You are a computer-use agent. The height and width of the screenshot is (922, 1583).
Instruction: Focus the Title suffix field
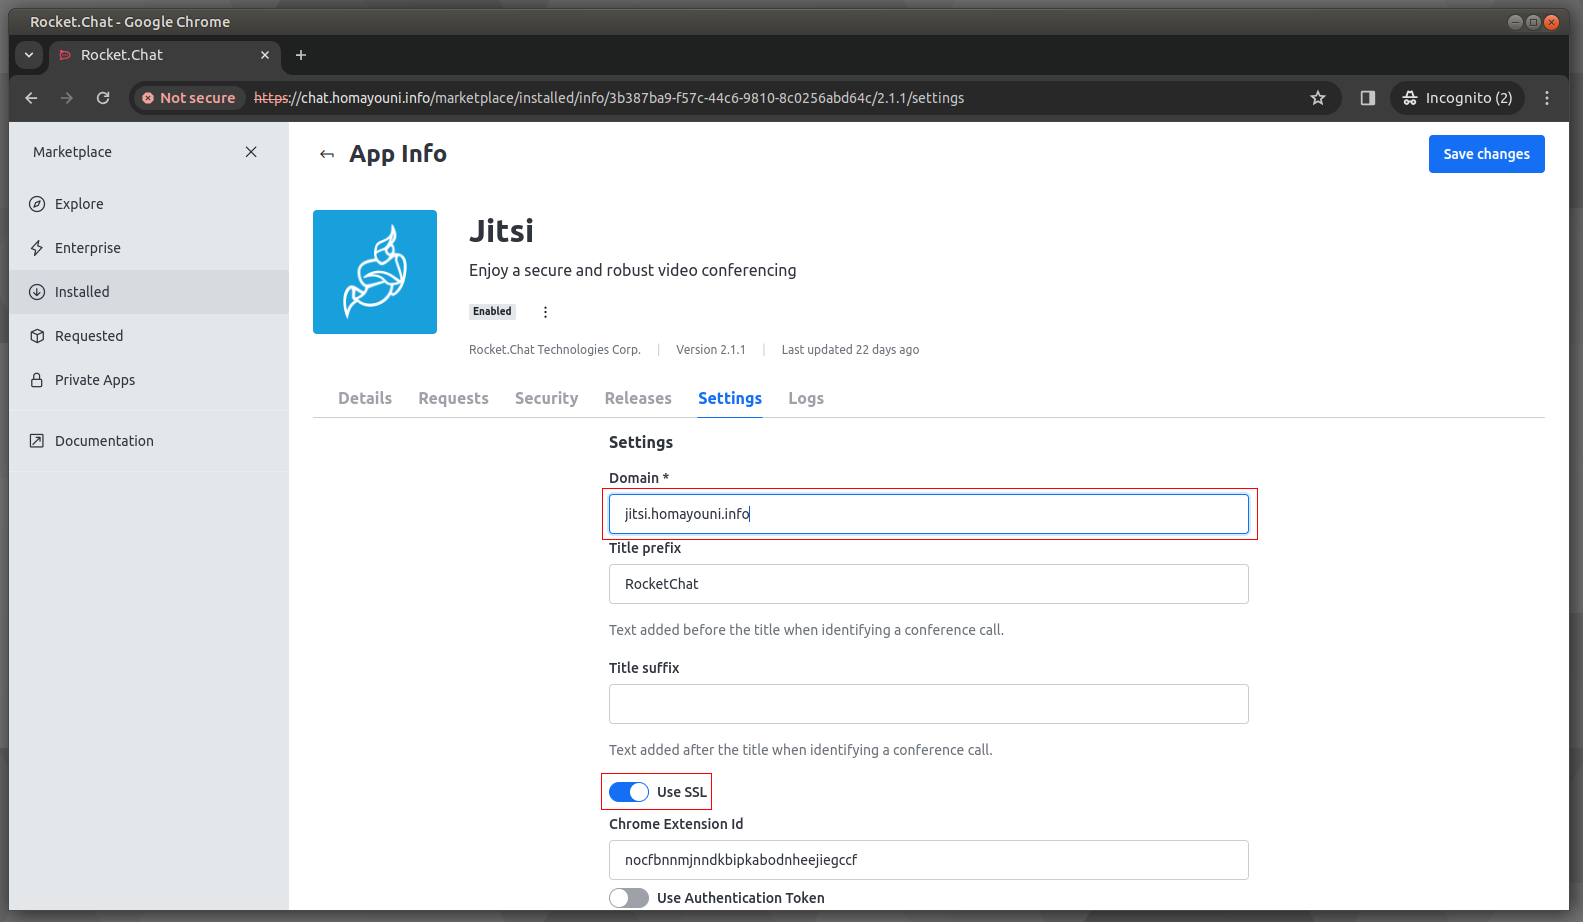pyautogui.click(x=929, y=704)
